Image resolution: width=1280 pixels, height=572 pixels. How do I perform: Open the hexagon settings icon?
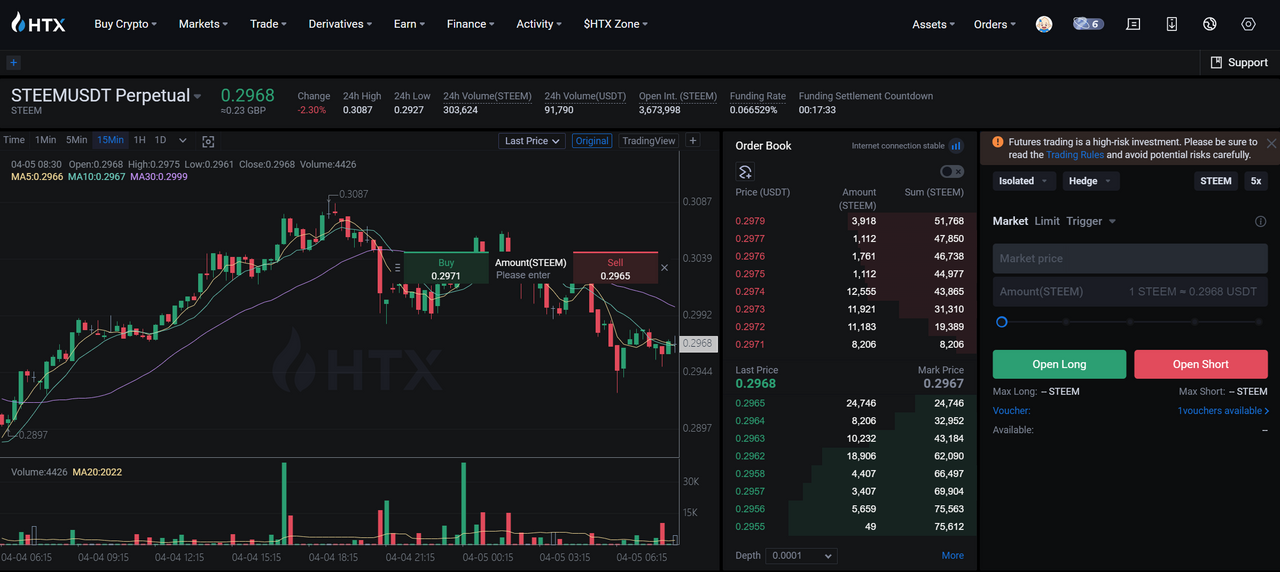(1248, 24)
